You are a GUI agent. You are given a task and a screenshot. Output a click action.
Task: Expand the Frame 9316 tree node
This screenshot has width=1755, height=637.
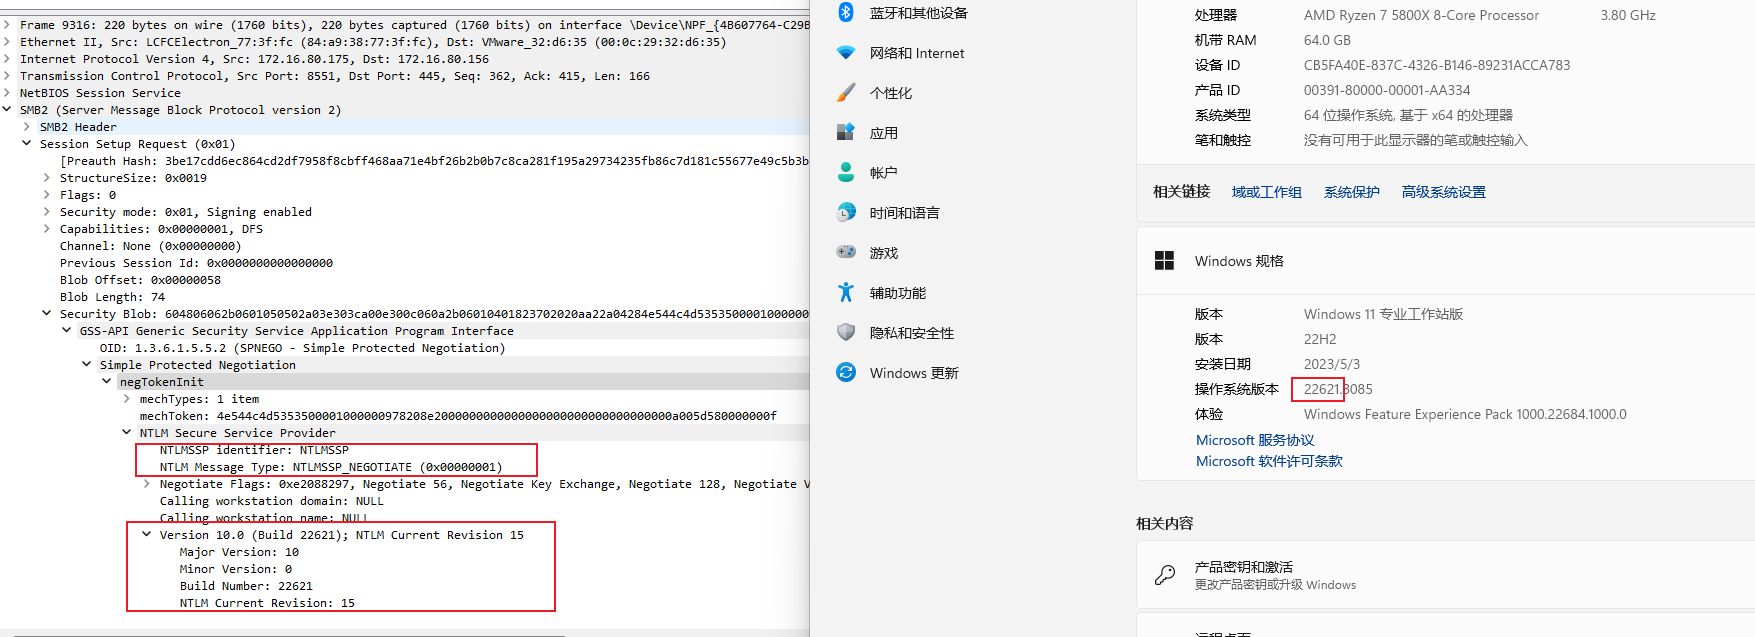[x=8, y=25]
